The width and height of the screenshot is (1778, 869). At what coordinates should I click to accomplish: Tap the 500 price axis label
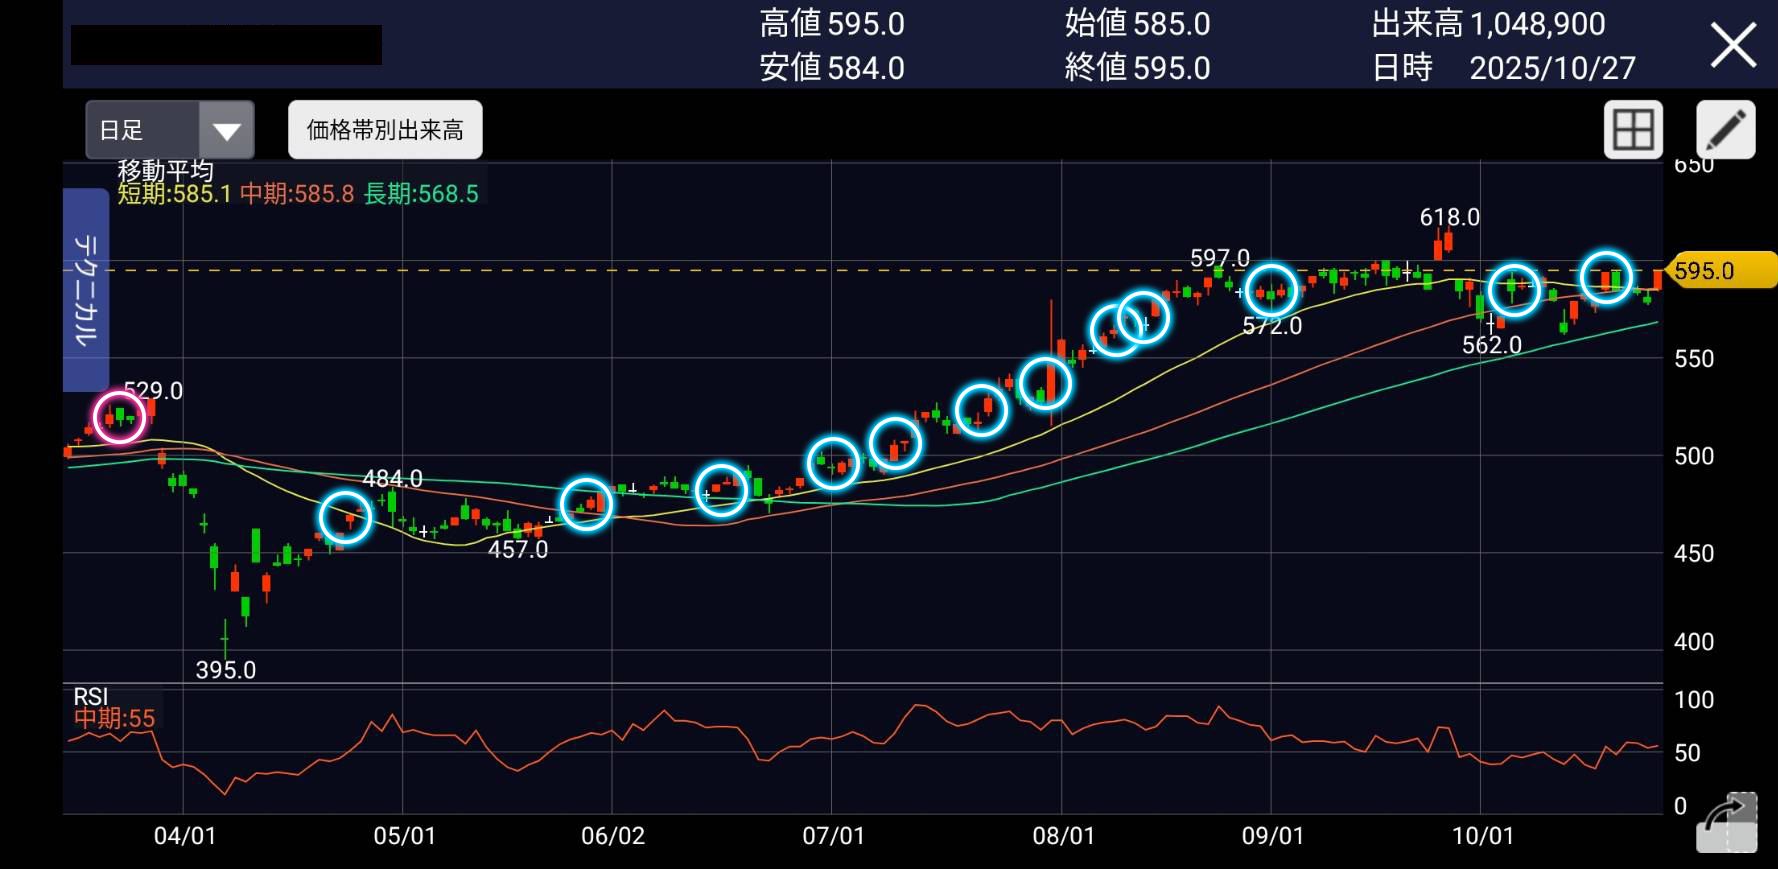pyautogui.click(x=1694, y=456)
